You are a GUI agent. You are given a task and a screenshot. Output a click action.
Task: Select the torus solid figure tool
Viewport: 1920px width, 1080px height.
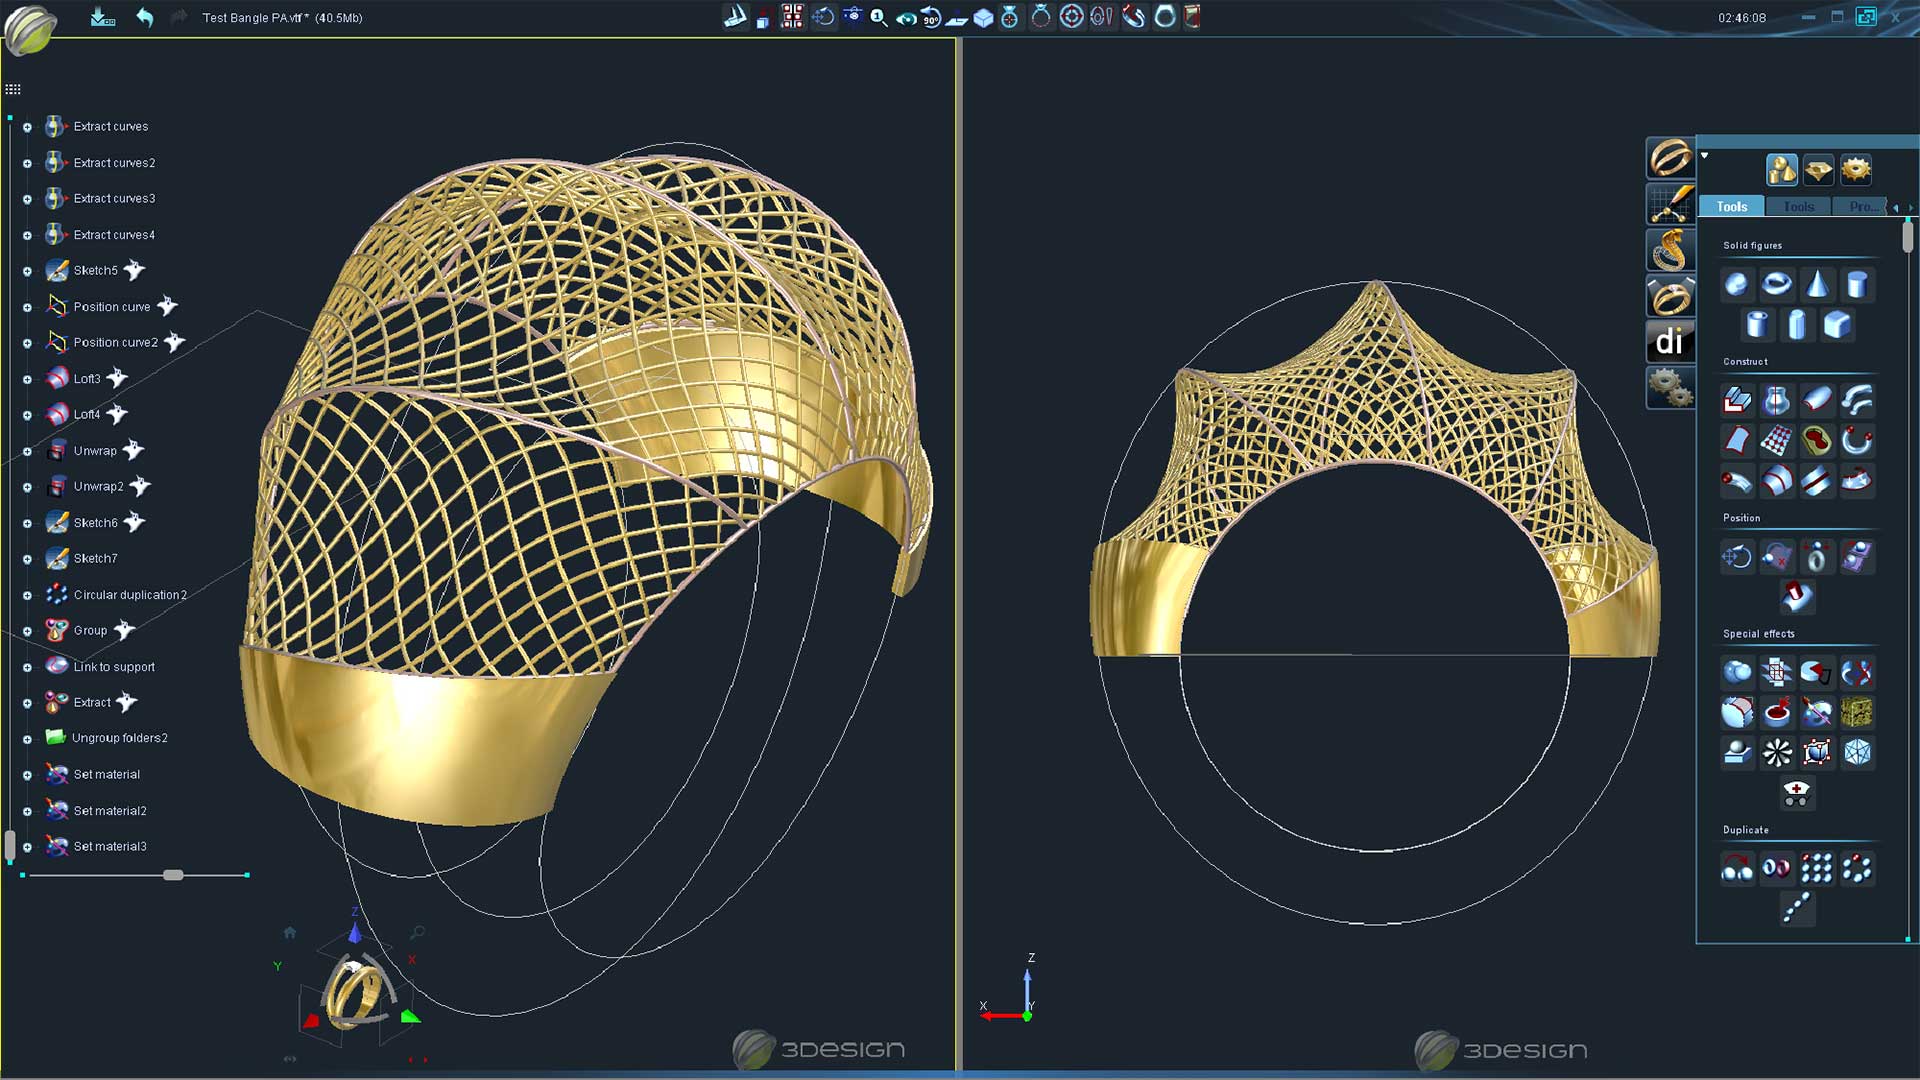tap(1776, 285)
